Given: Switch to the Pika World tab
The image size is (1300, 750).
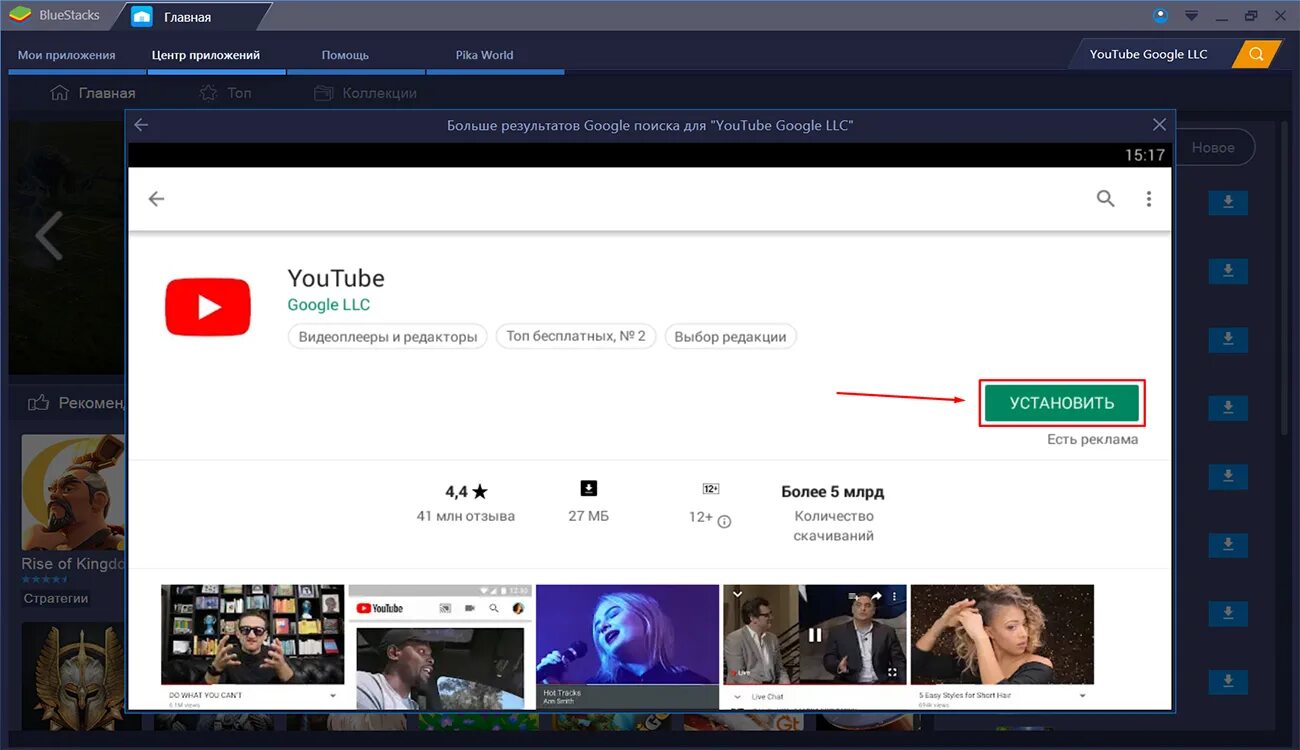Looking at the screenshot, I should [484, 55].
